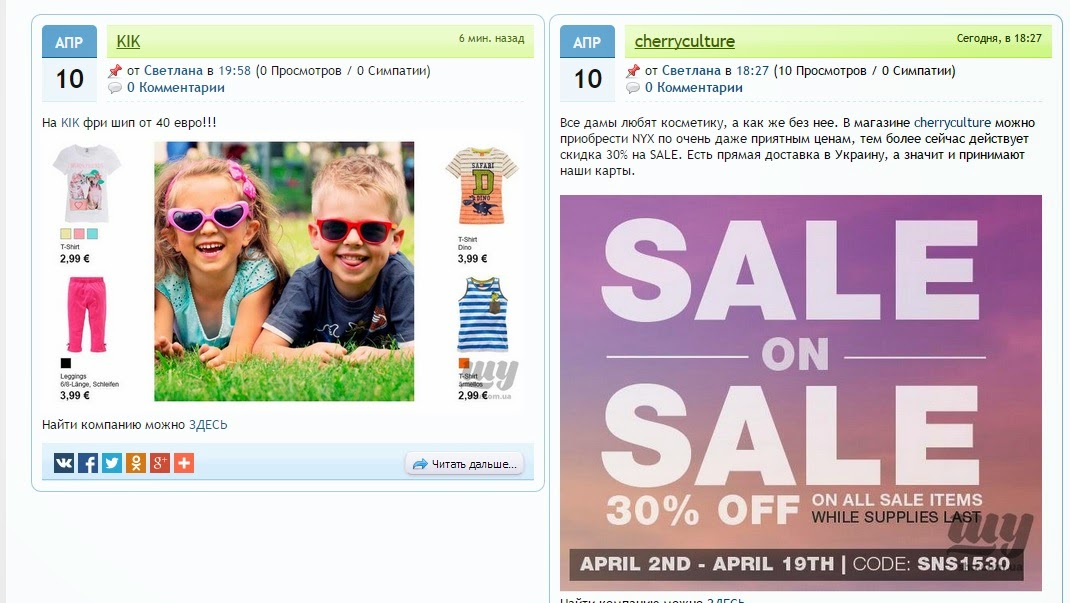Open 0 Комментарии in KIK post
Viewport: 1070px width, 603px height.
tap(175, 87)
